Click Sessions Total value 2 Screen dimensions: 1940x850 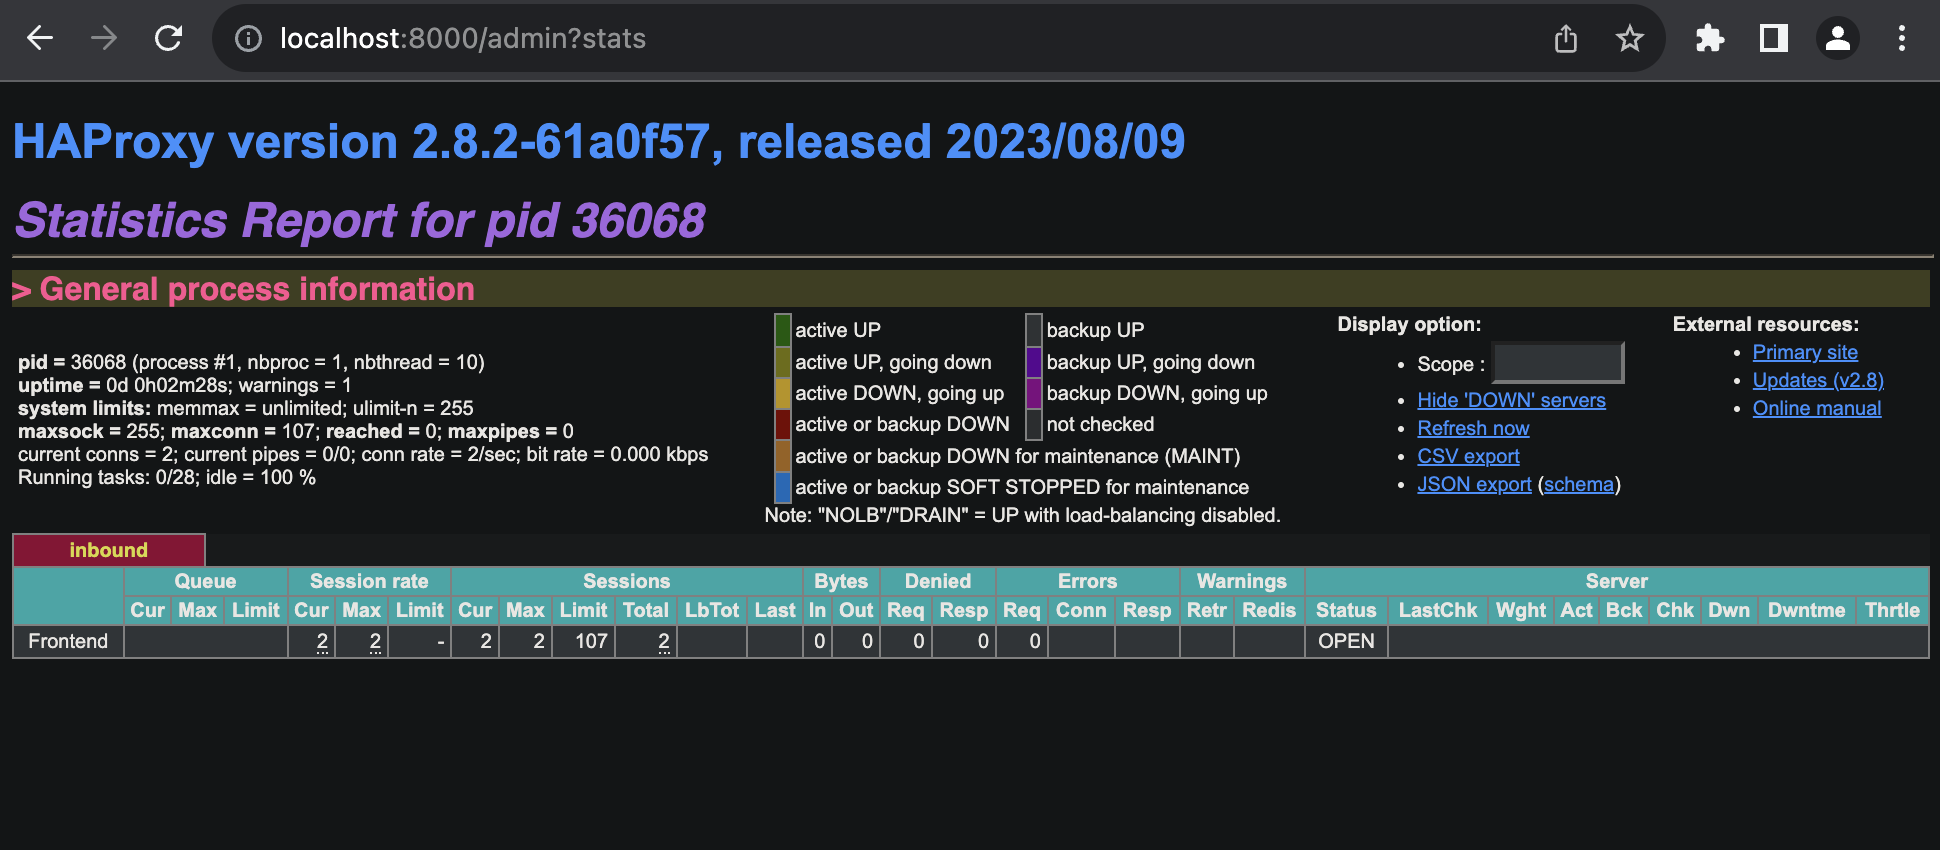point(664,641)
